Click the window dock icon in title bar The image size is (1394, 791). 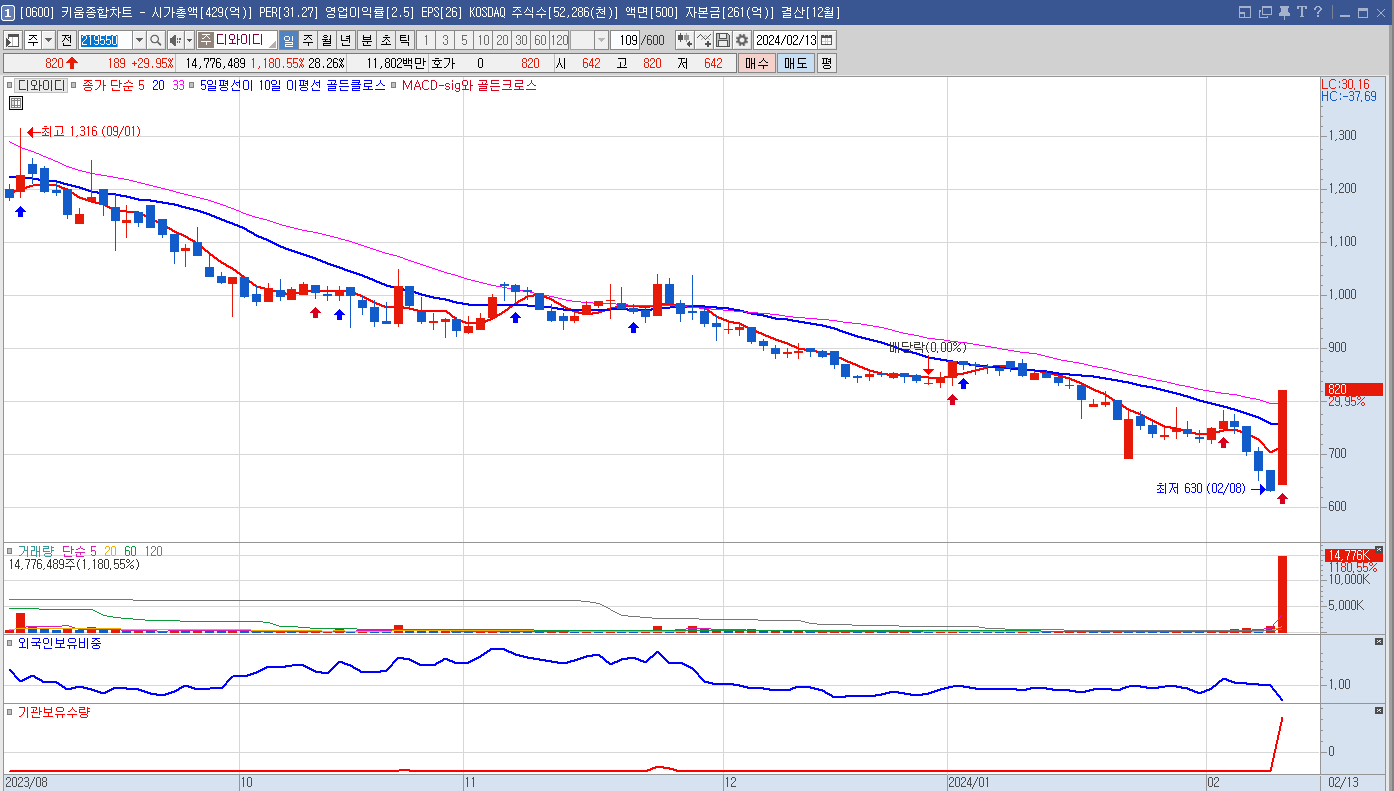tap(1245, 12)
